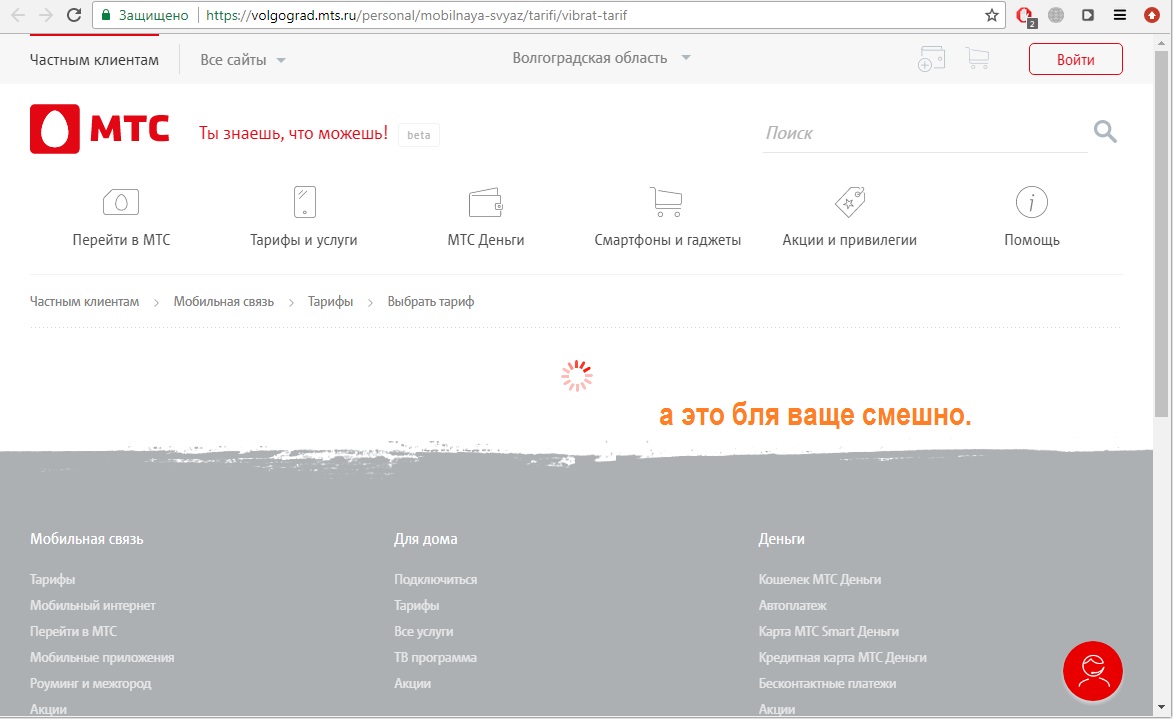Click the green padlock security icon
Screen dimensions: 1173x719
105,15
